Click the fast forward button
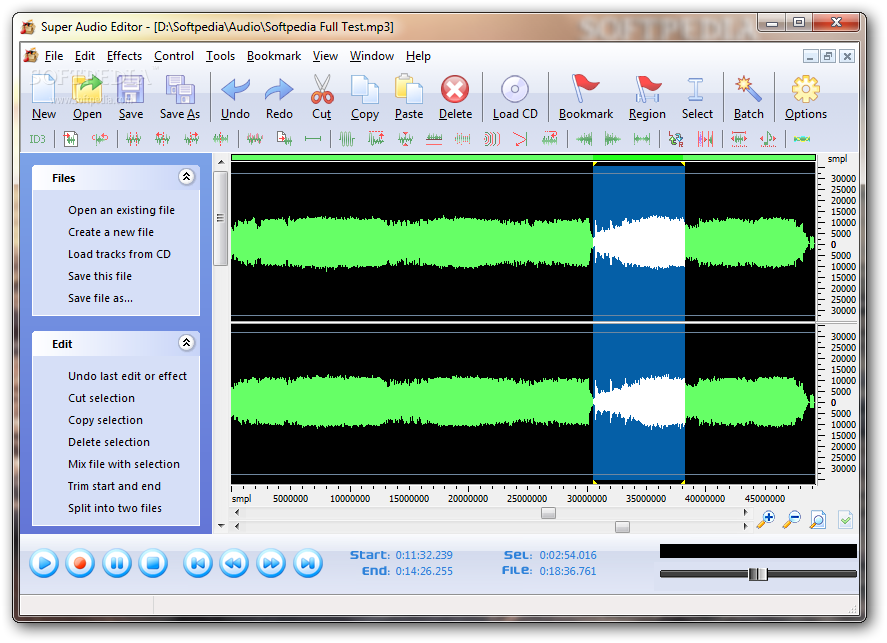 [x=271, y=563]
